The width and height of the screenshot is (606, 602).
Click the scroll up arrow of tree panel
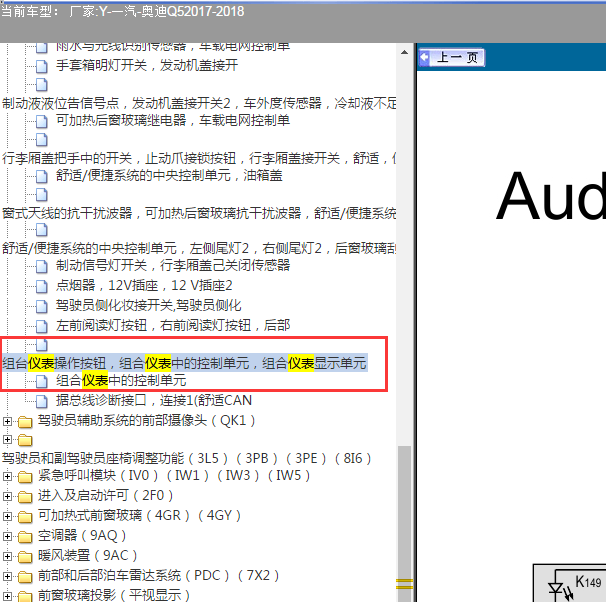click(x=404, y=52)
